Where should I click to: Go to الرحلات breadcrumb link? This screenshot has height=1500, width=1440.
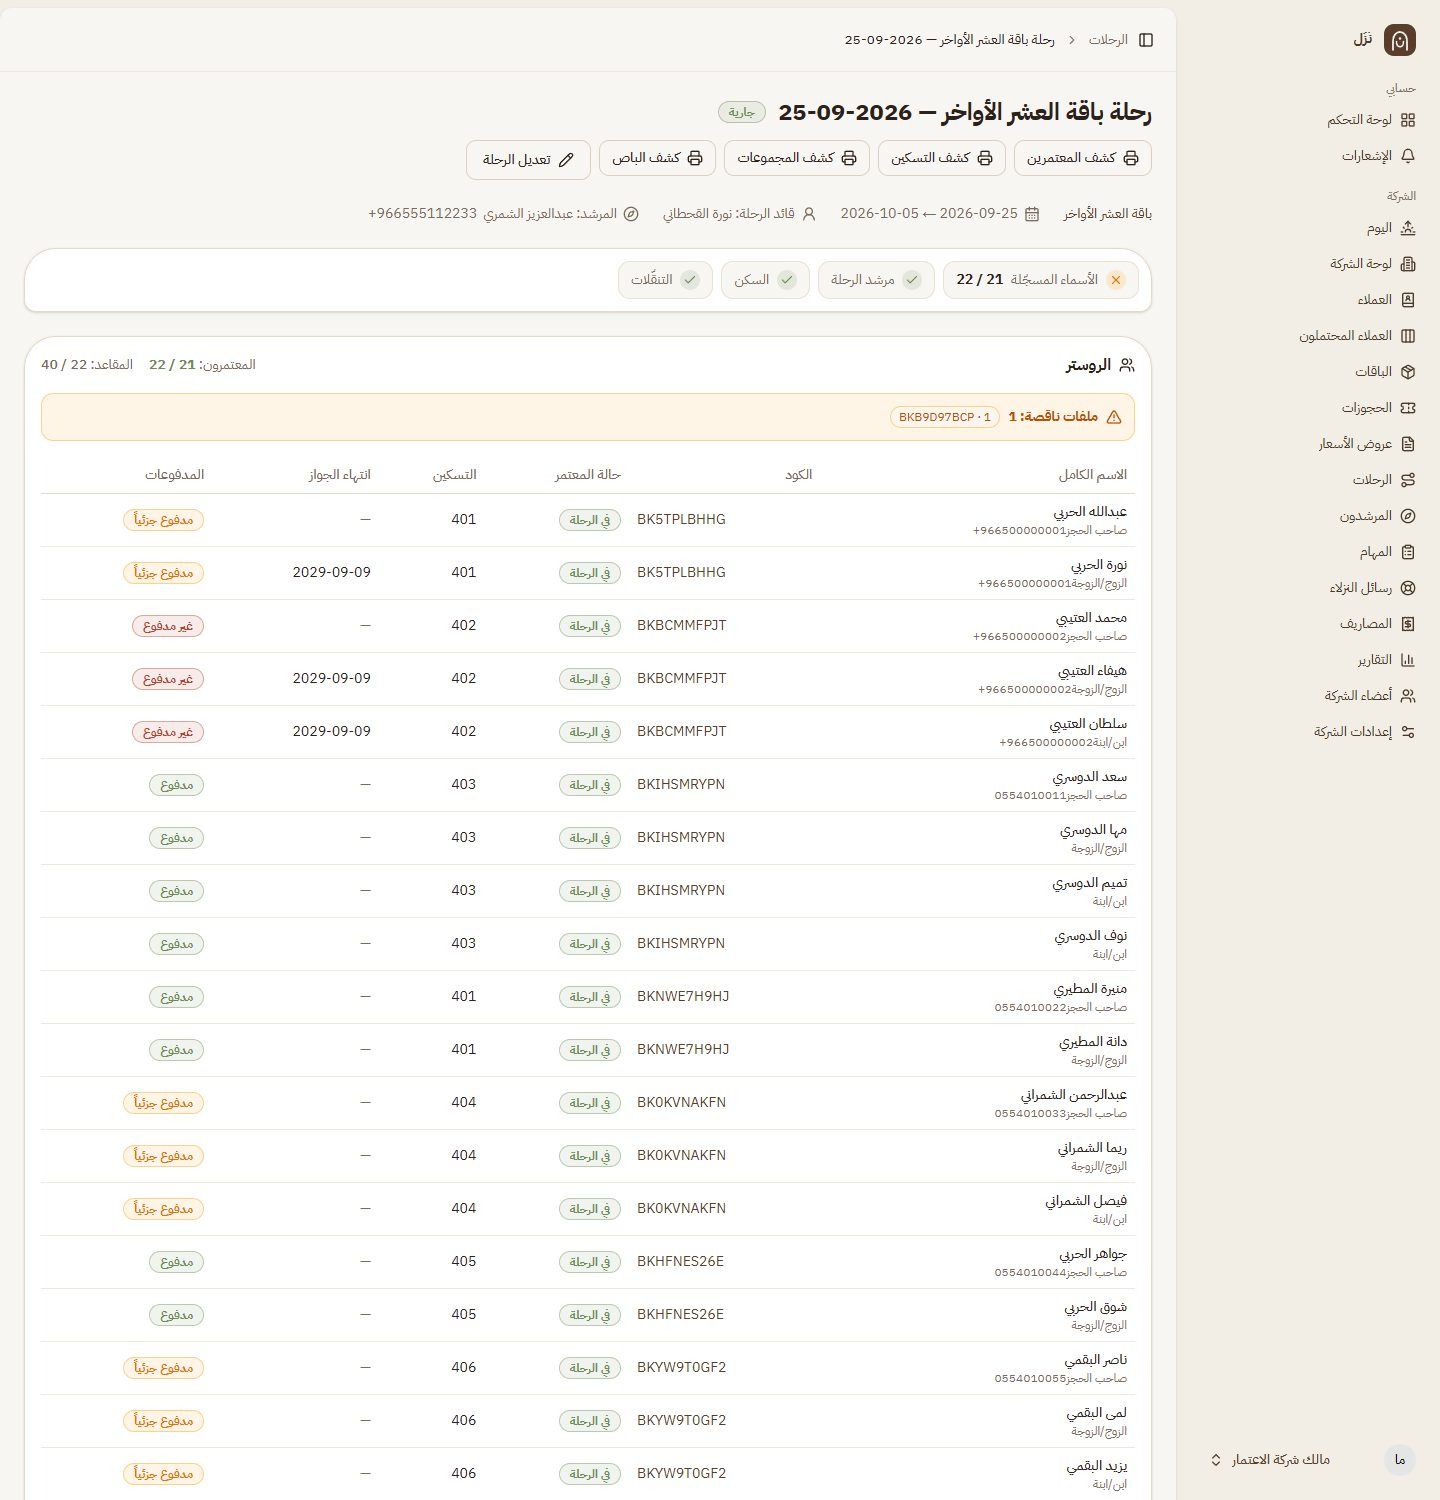tap(1108, 40)
